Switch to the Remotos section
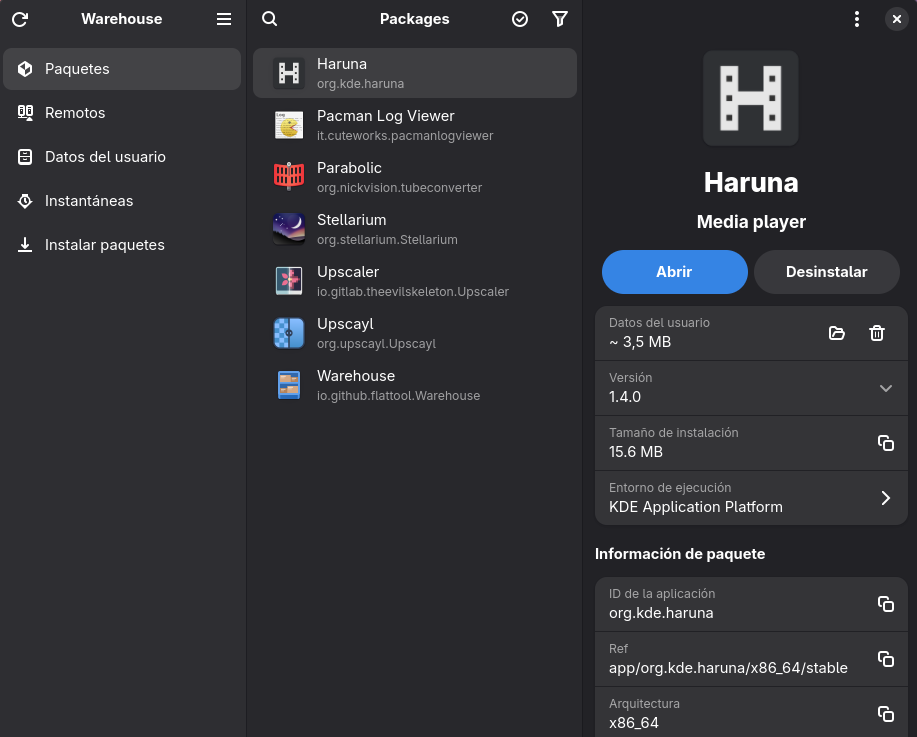Image resolution: width=917 pixels, height=737 pixels. click(x=75, y=113)
